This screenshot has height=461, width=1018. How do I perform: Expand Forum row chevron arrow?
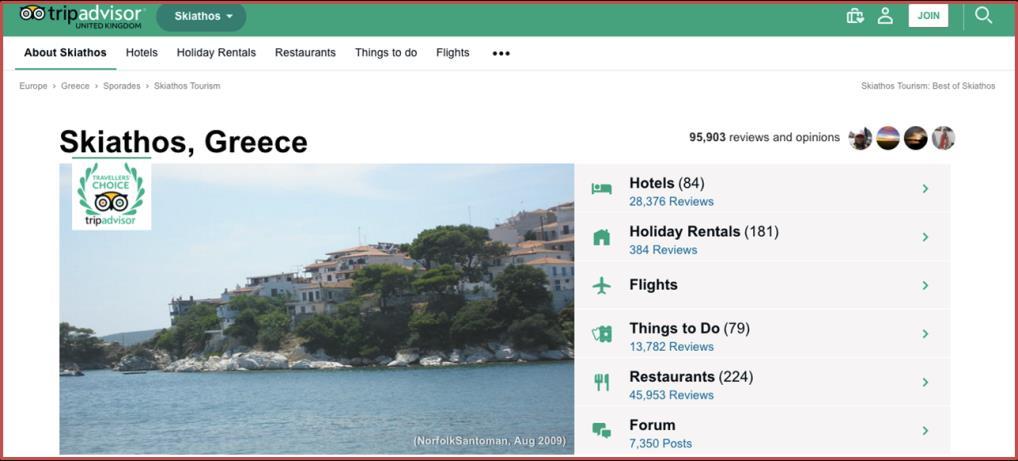(x=925, y=430)
